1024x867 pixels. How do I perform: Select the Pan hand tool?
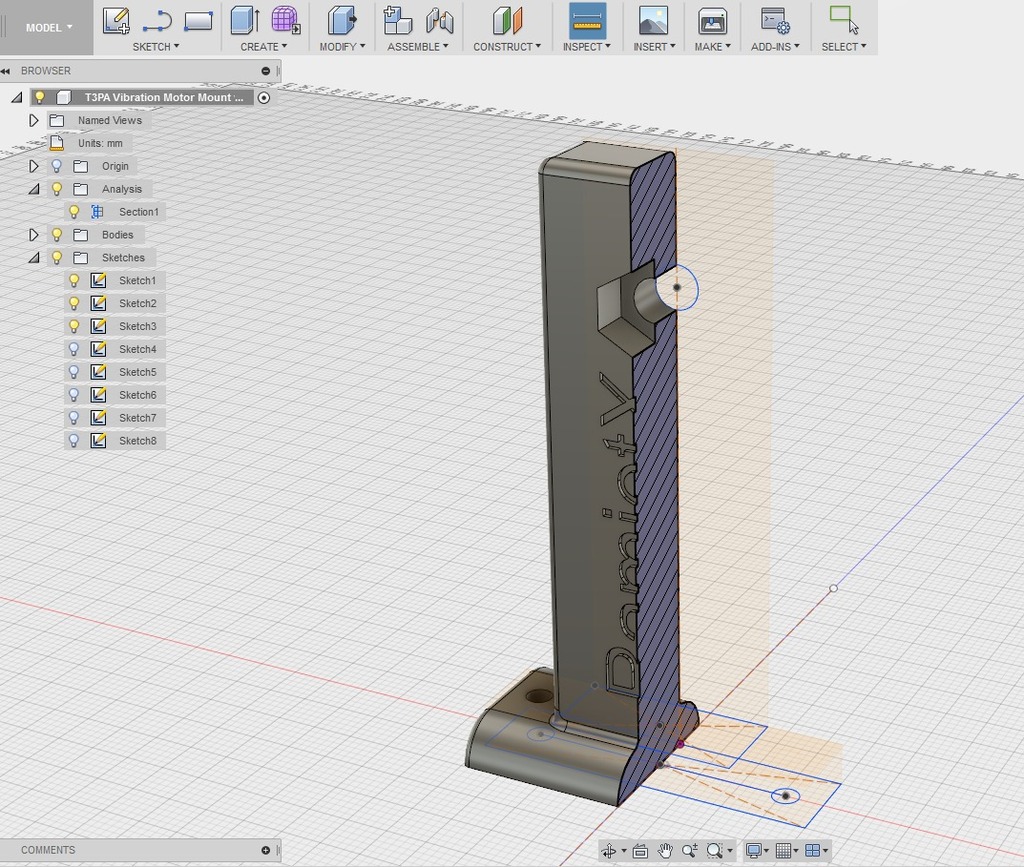click(x=665, y=850)
